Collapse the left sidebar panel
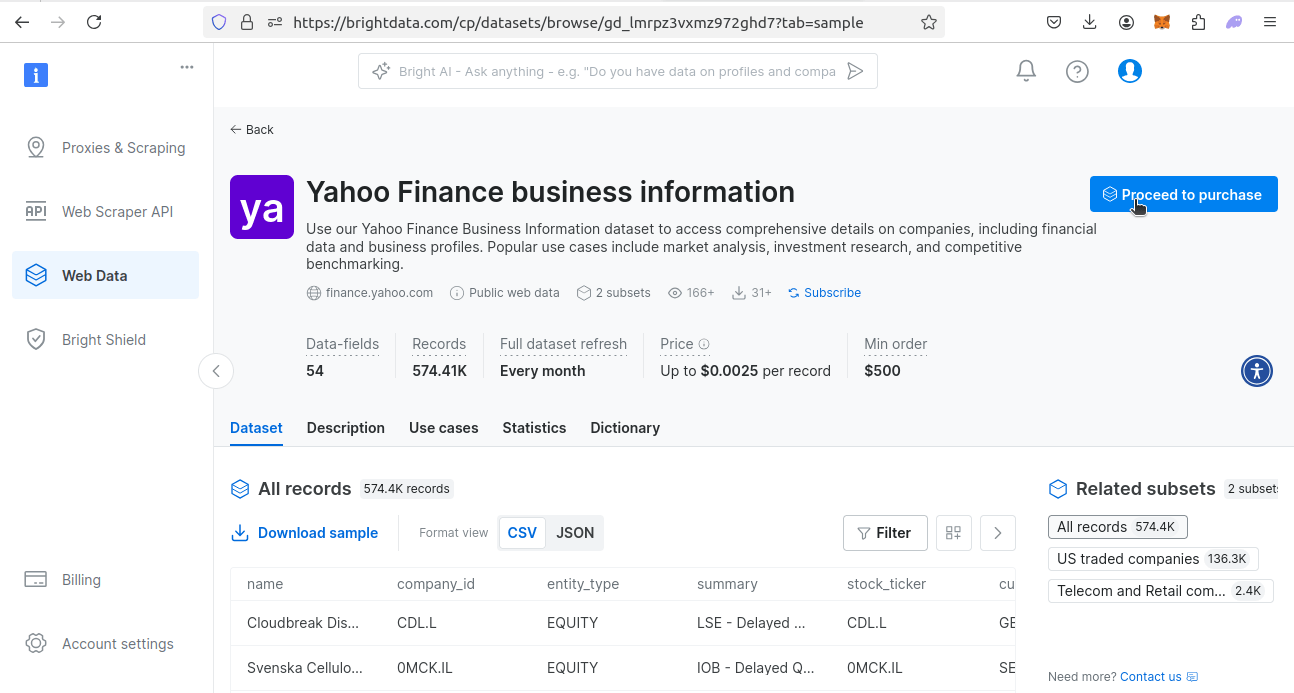 tap(216, 371)
